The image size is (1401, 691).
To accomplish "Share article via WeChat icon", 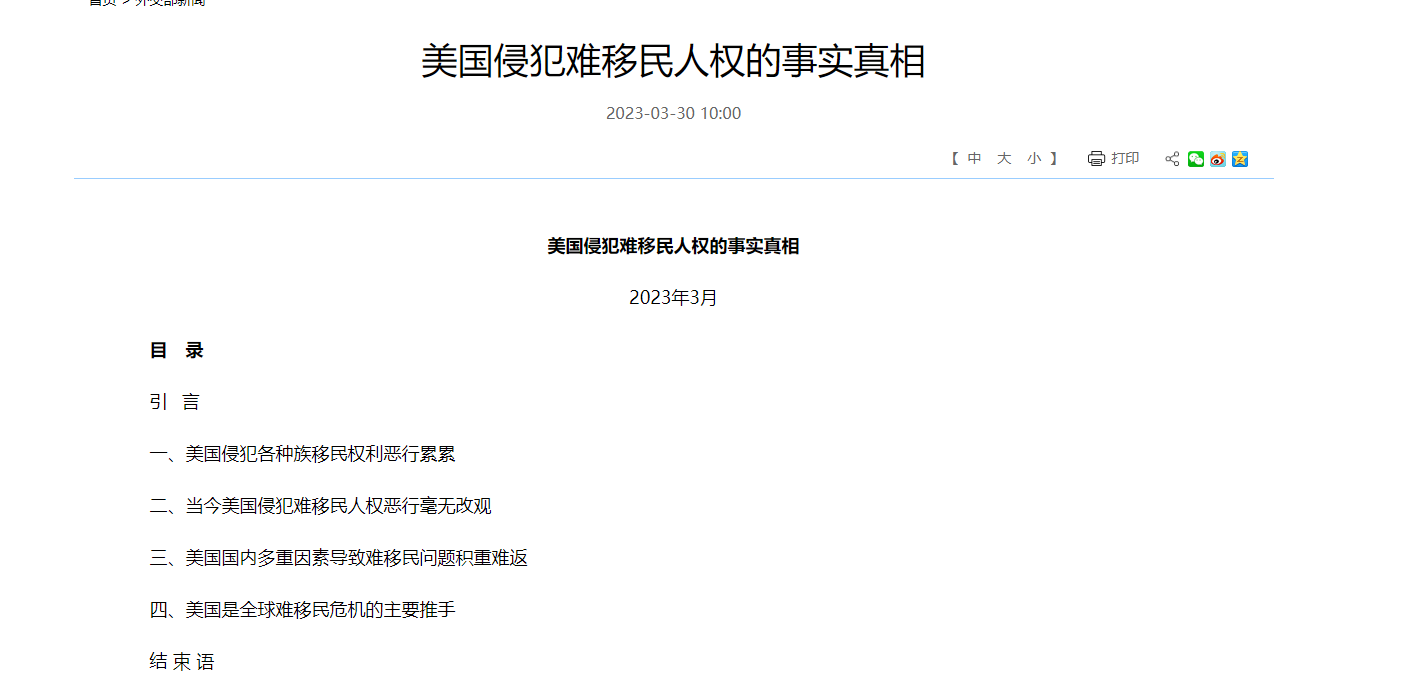I will coord(1195,159).
